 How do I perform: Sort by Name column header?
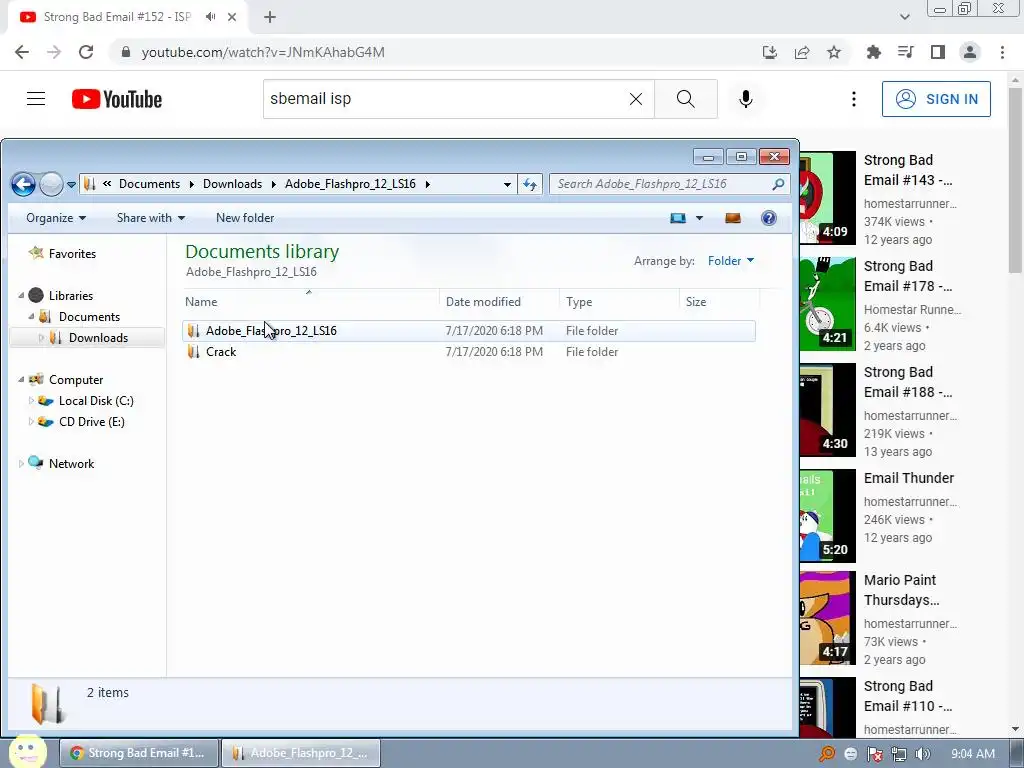click(x=311, y=302)
